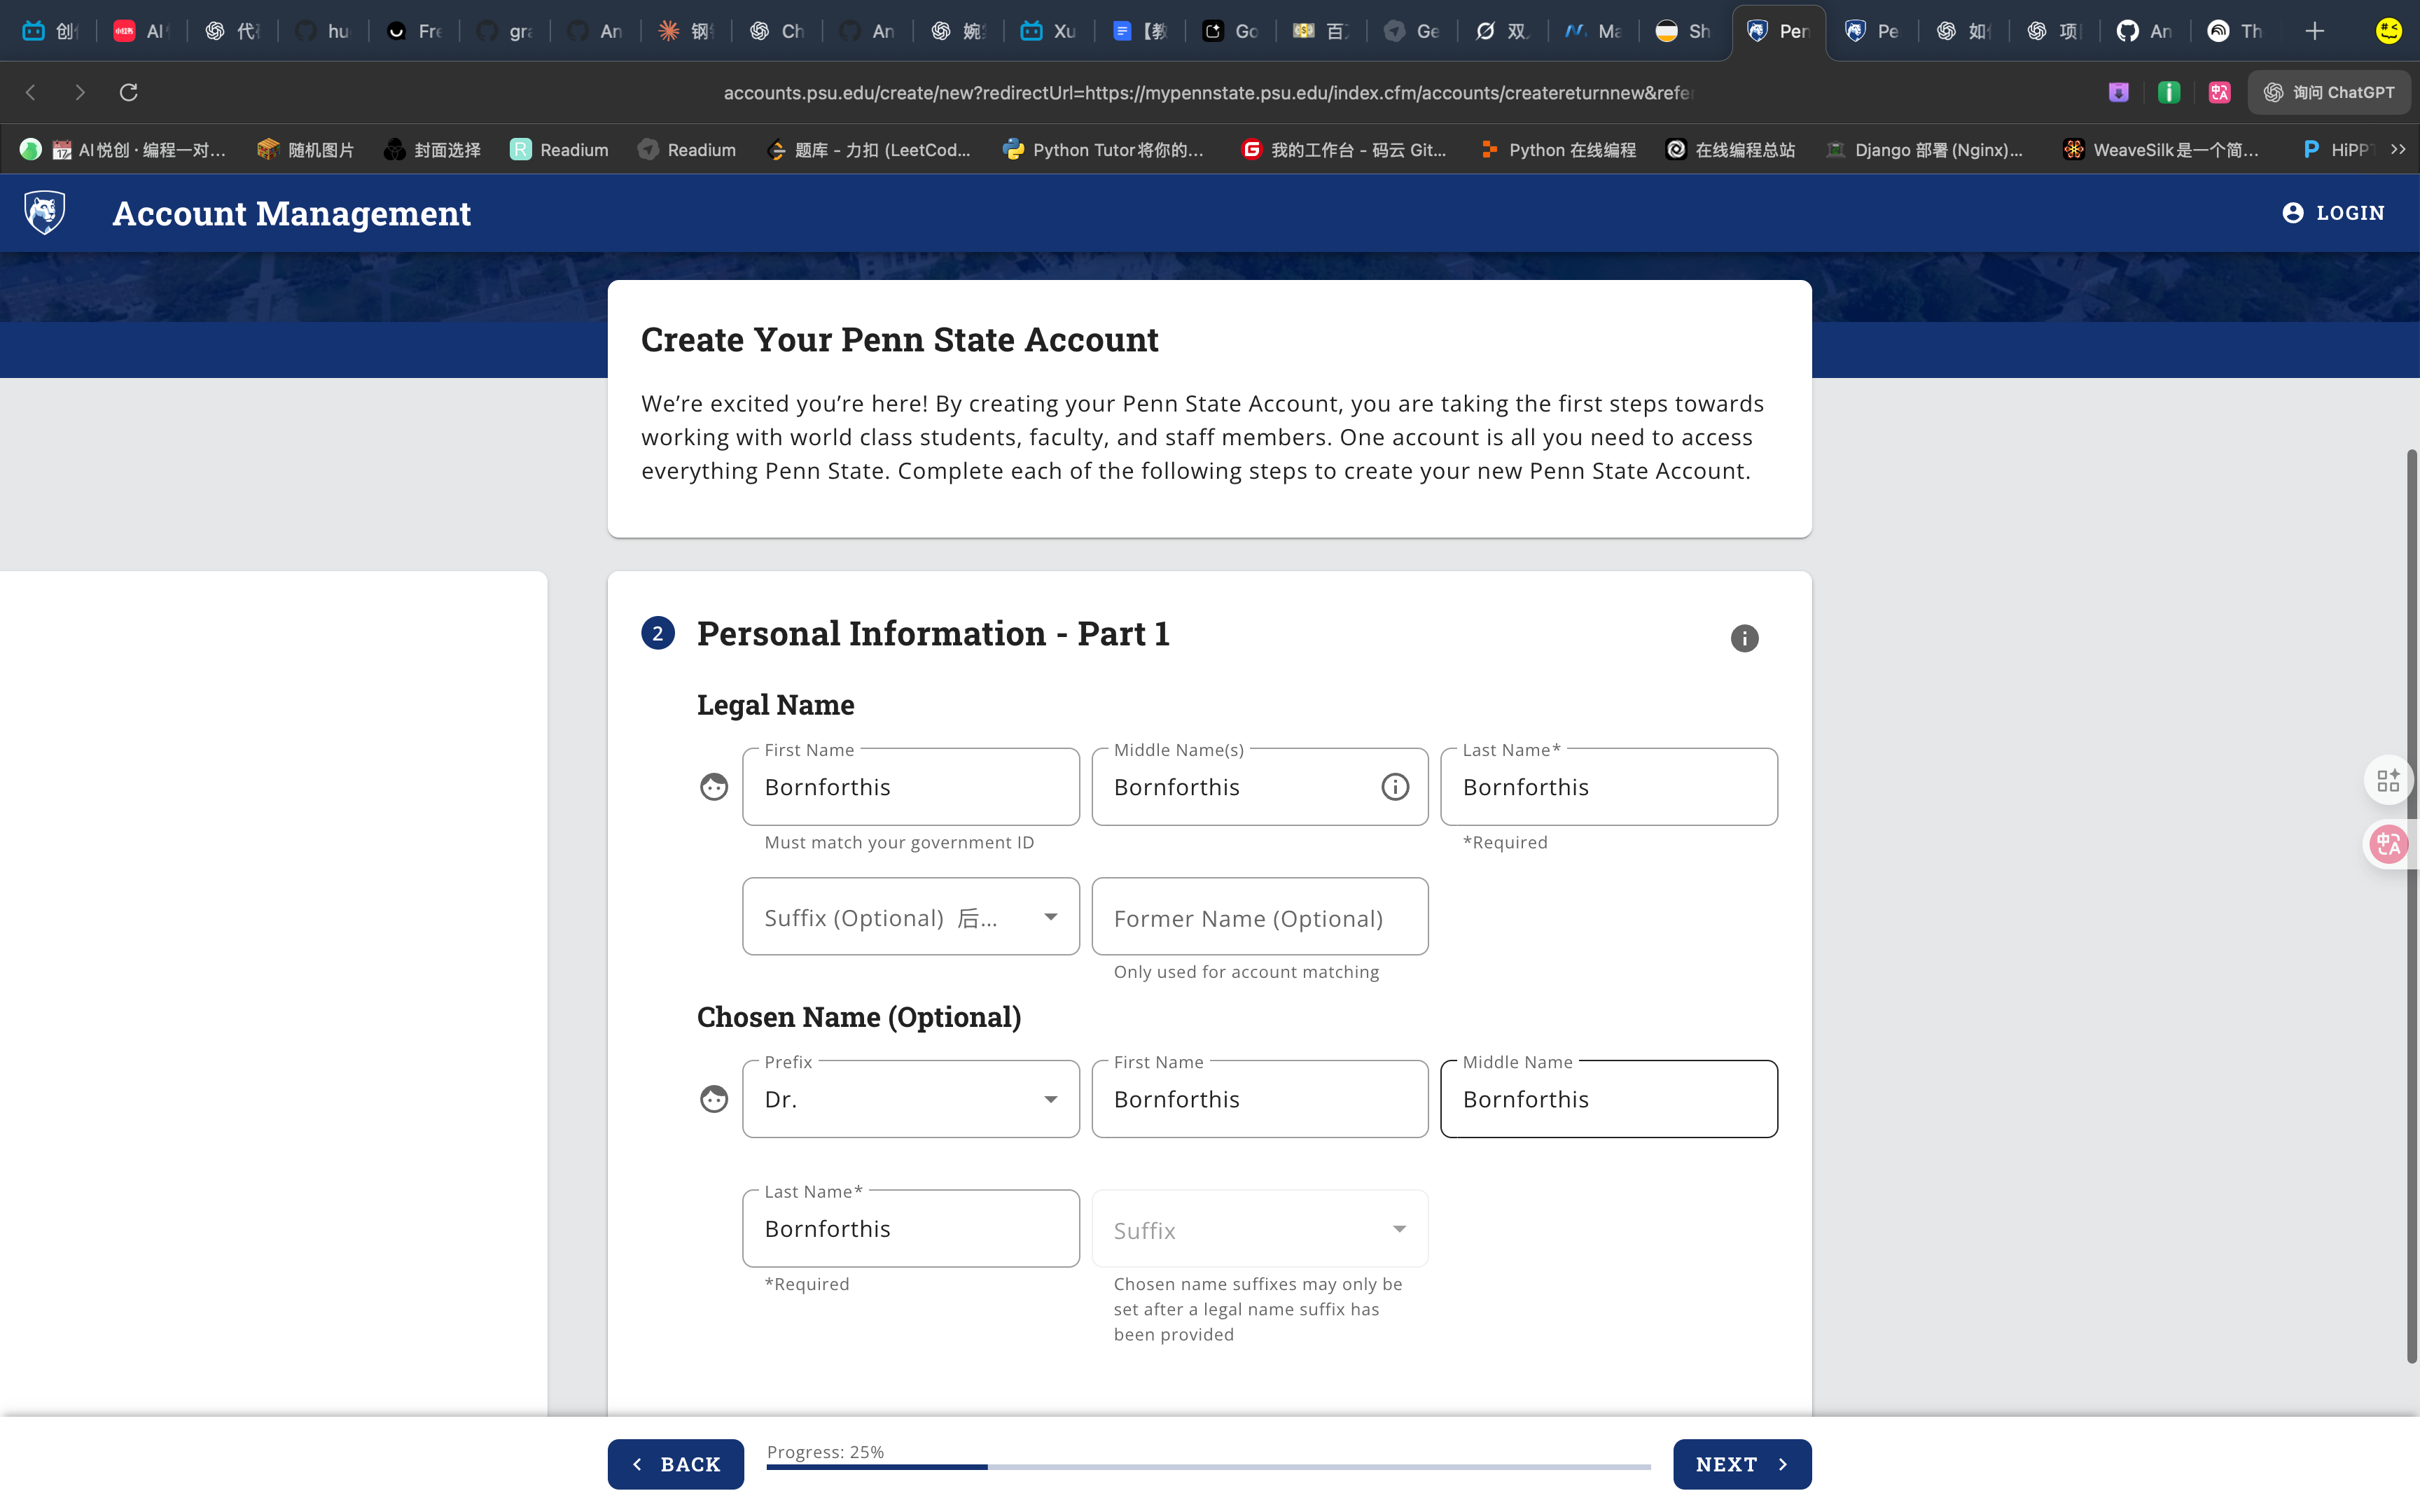Open the 我的工作台 - 码云 bookmark

(x=1343, y=149)
